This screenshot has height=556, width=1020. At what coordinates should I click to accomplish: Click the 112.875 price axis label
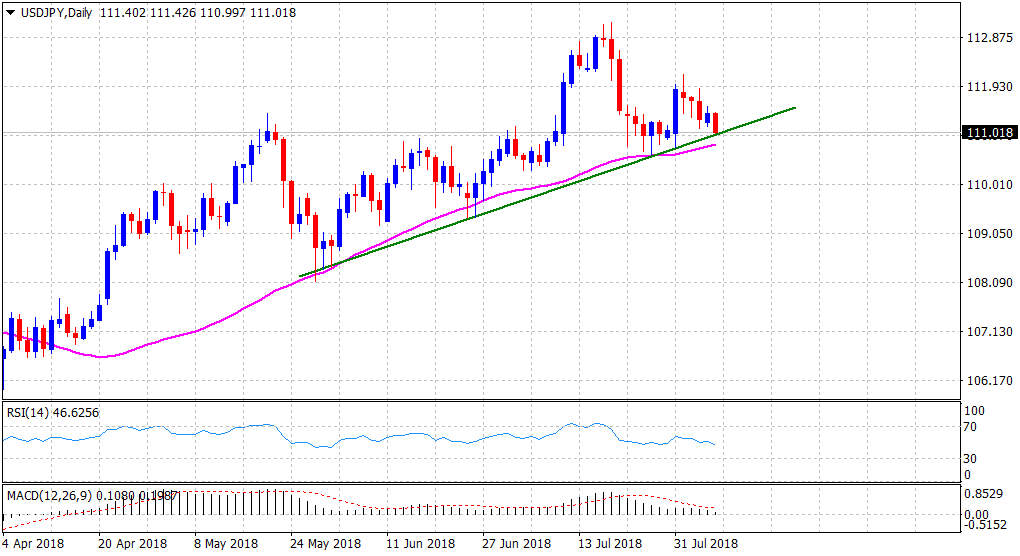(988, 38)
